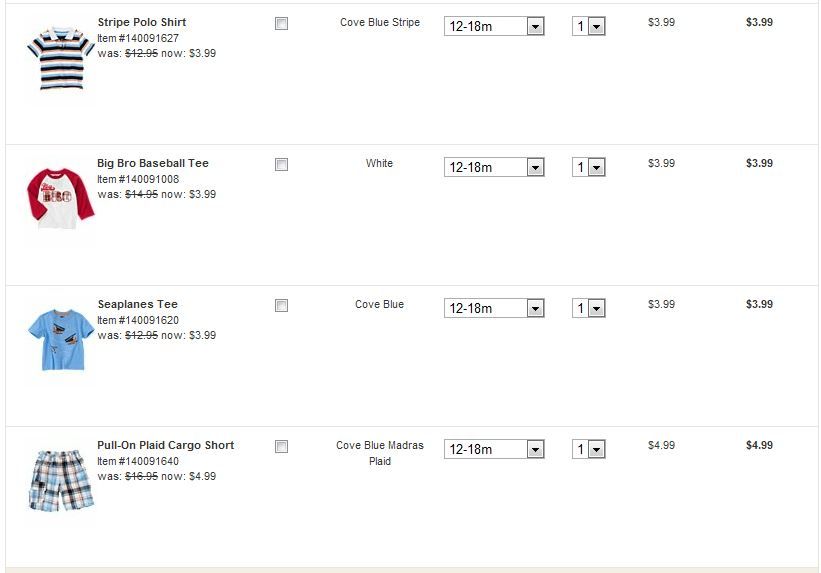Image resolution: width=821 pixels, height=573 pixels.
Task: Open quantity dropdown for Stripe Polo Shirt
Action: 589,27
